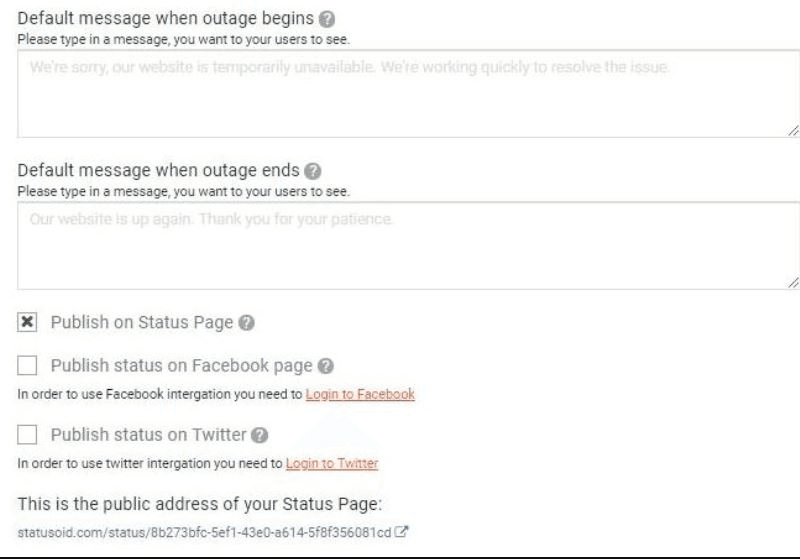Image resolution: width=800 pixels, height=560 pixels.
Task: Uncheck the Publish on Status Page checkbox
Action: [x=27, y=322]
